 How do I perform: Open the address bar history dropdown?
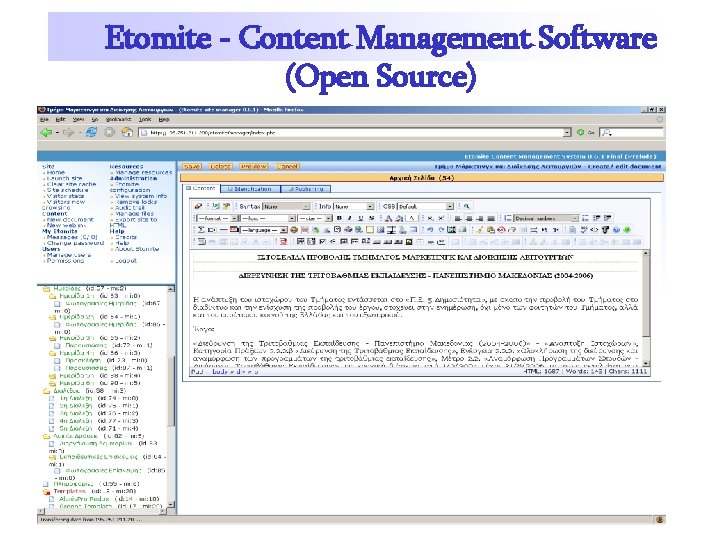click(567, 132)
